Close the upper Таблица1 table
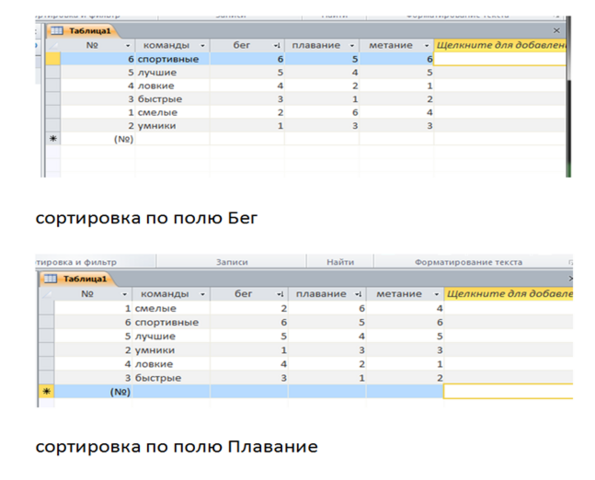The width and height of the screenshot is (595, 480). pos(556,31)
